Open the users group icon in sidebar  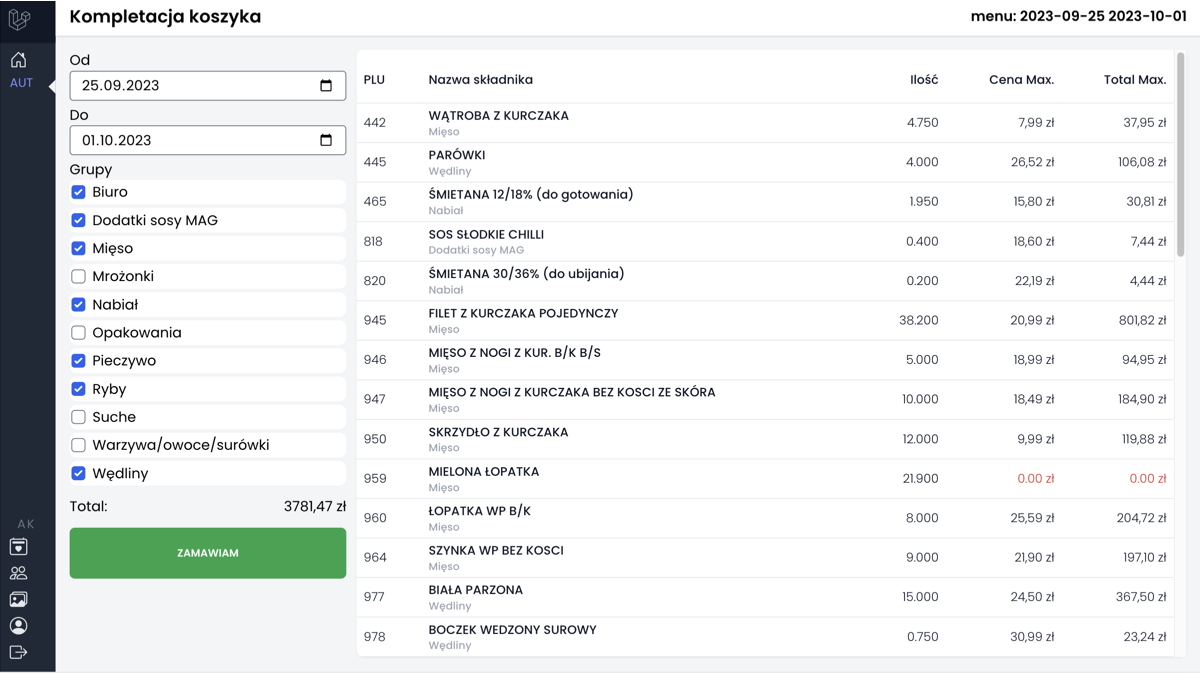click(18, 573)
